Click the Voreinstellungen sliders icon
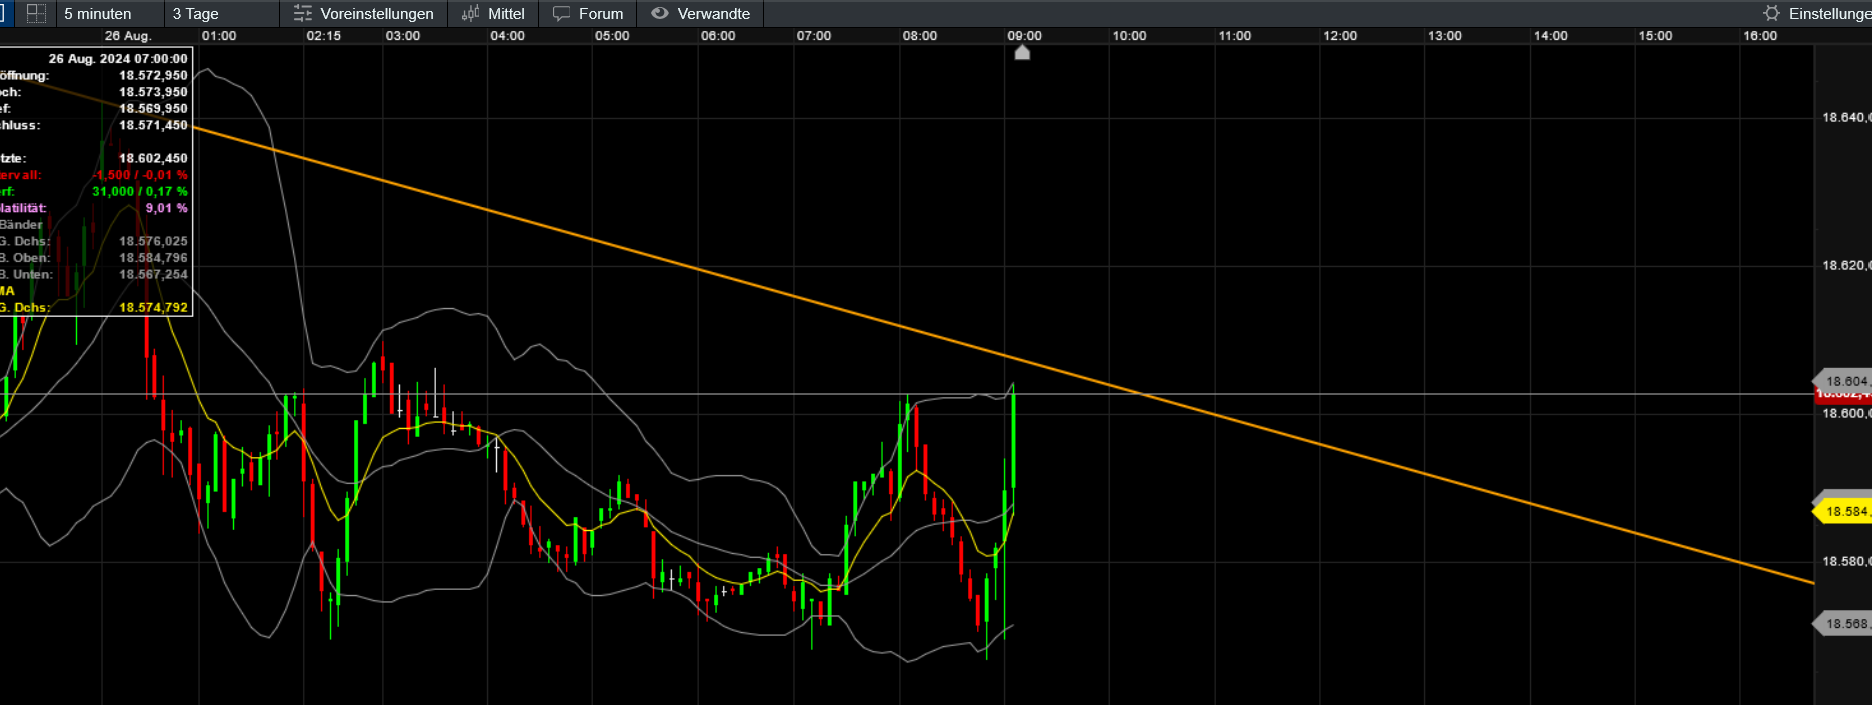The width and height of the screenshot is (1872, 705). point(302,13)
